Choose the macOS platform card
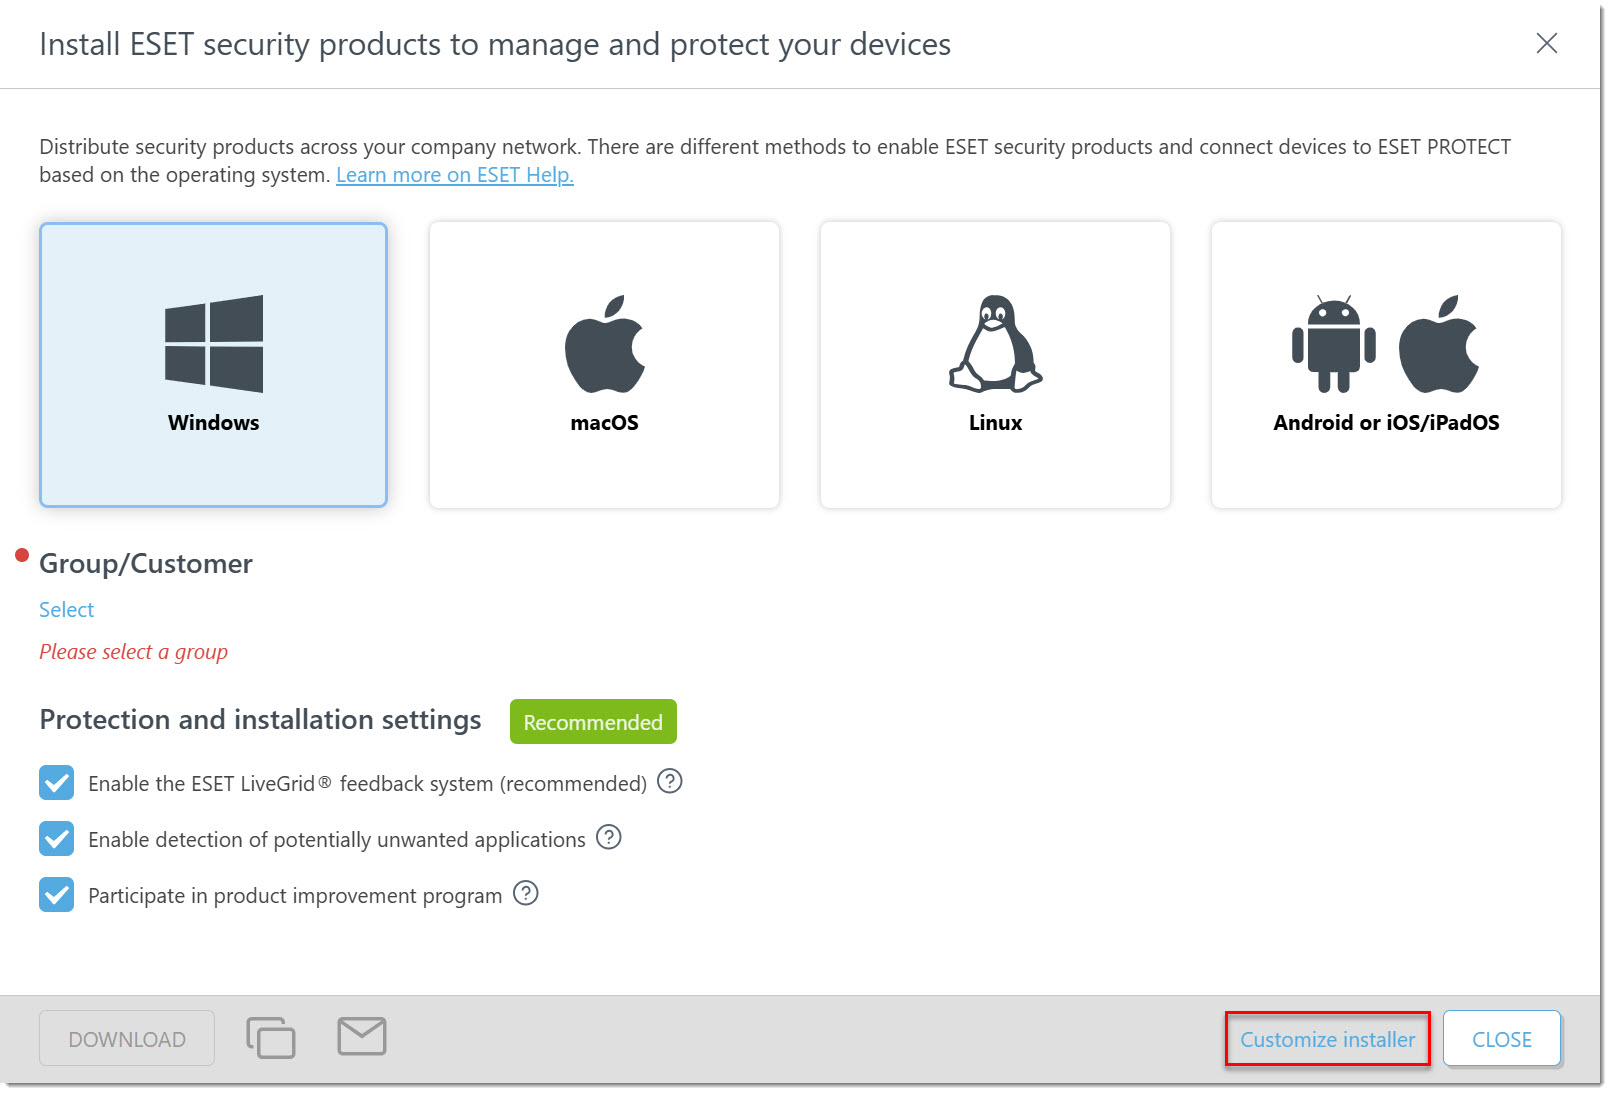The width and height of the screenshot is (1610, 1093). click(604, 365)
